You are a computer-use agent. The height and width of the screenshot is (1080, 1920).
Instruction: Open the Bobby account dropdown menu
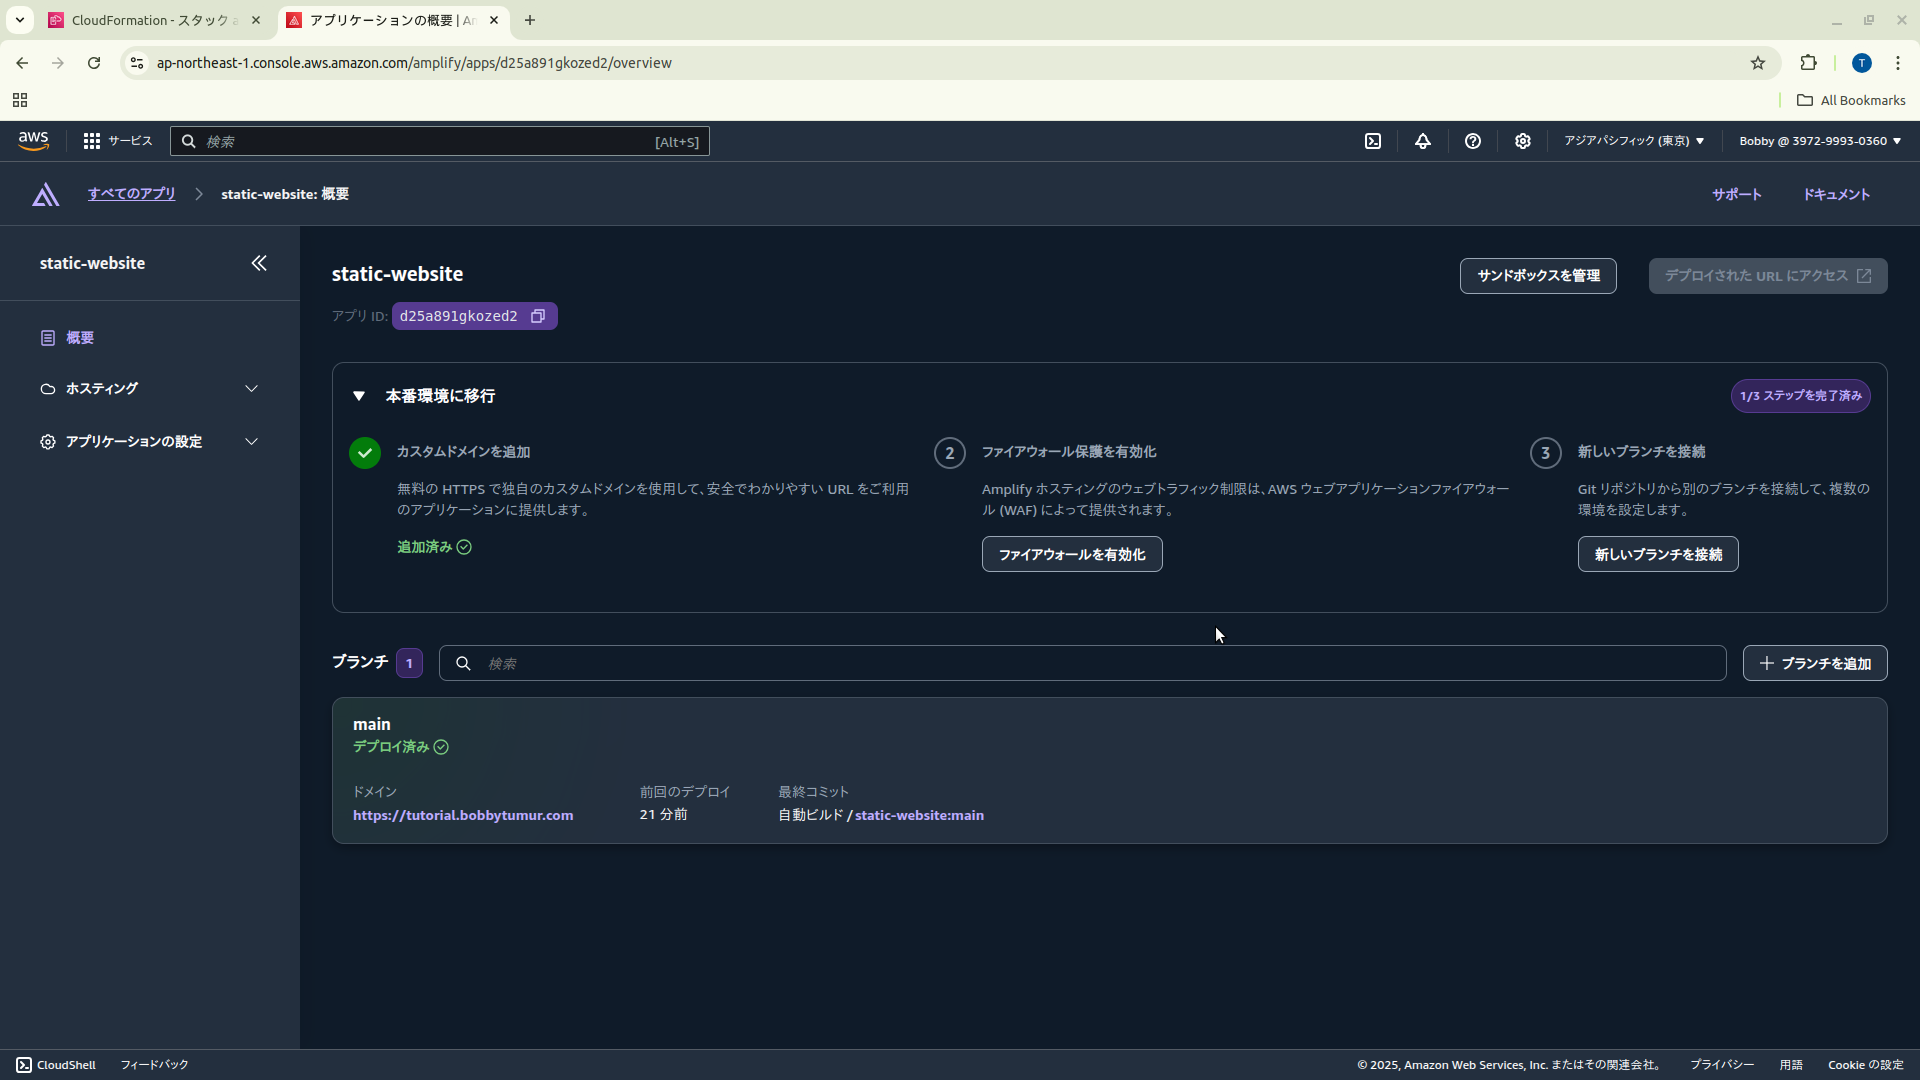point(1819,141)
